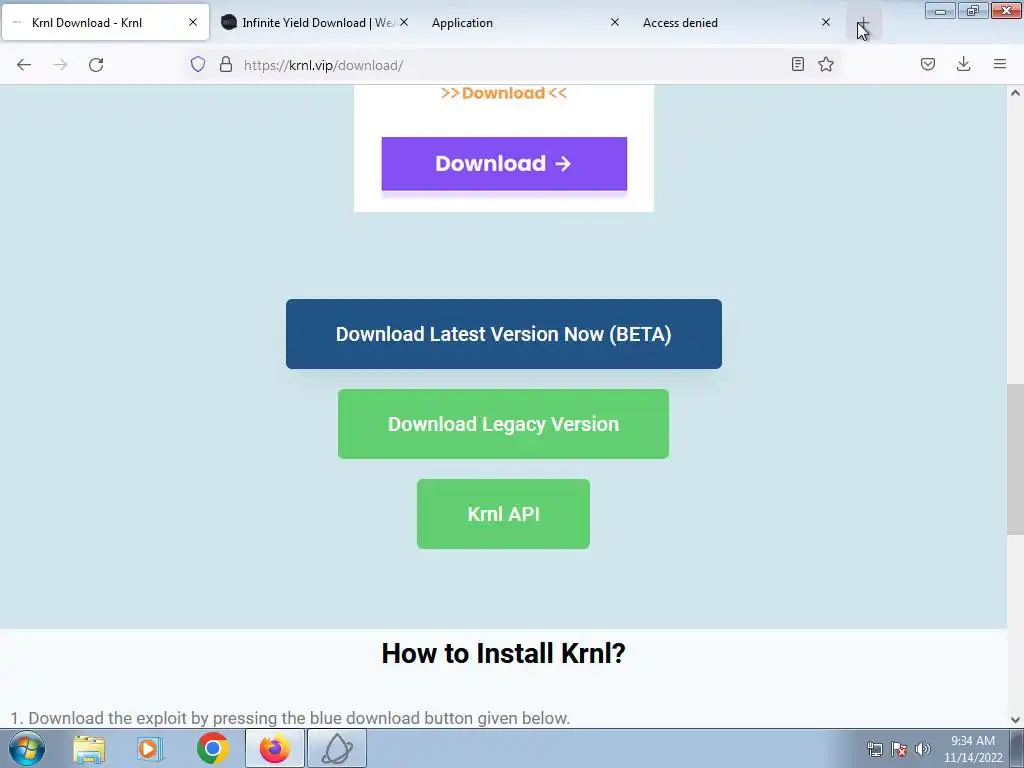Toggle reader view icon
The height and width of the screenshot is (768, 1024).
point(797,64)
